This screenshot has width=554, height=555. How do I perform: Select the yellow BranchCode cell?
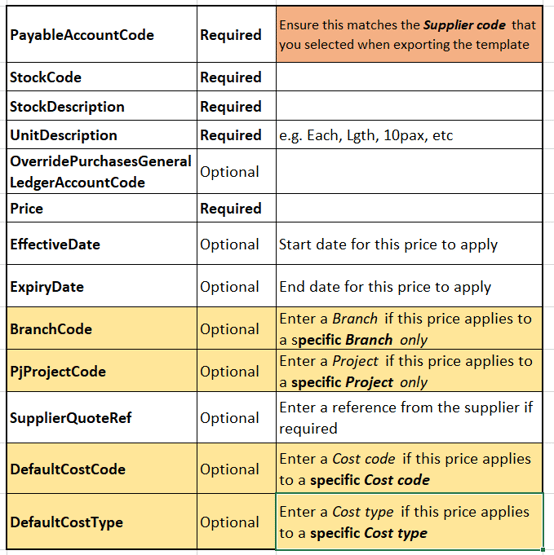tap(102, 328)
